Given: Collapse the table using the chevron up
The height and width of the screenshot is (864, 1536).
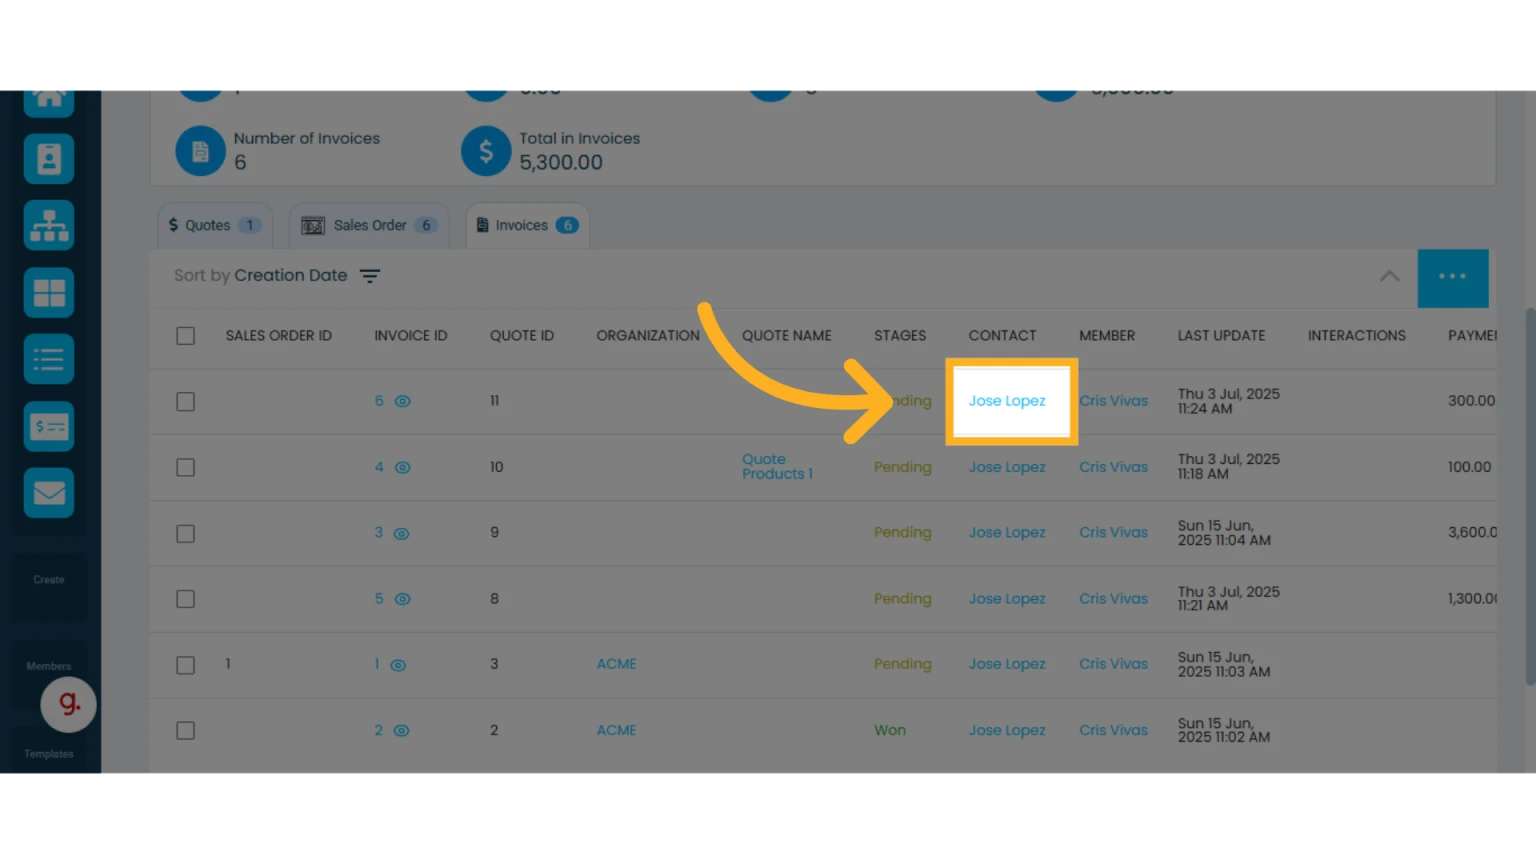Looking at the screenshot, I should 1390,276.
